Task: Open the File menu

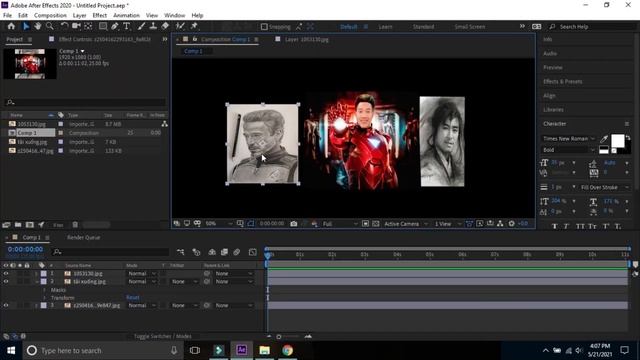Action: (7, 15)
